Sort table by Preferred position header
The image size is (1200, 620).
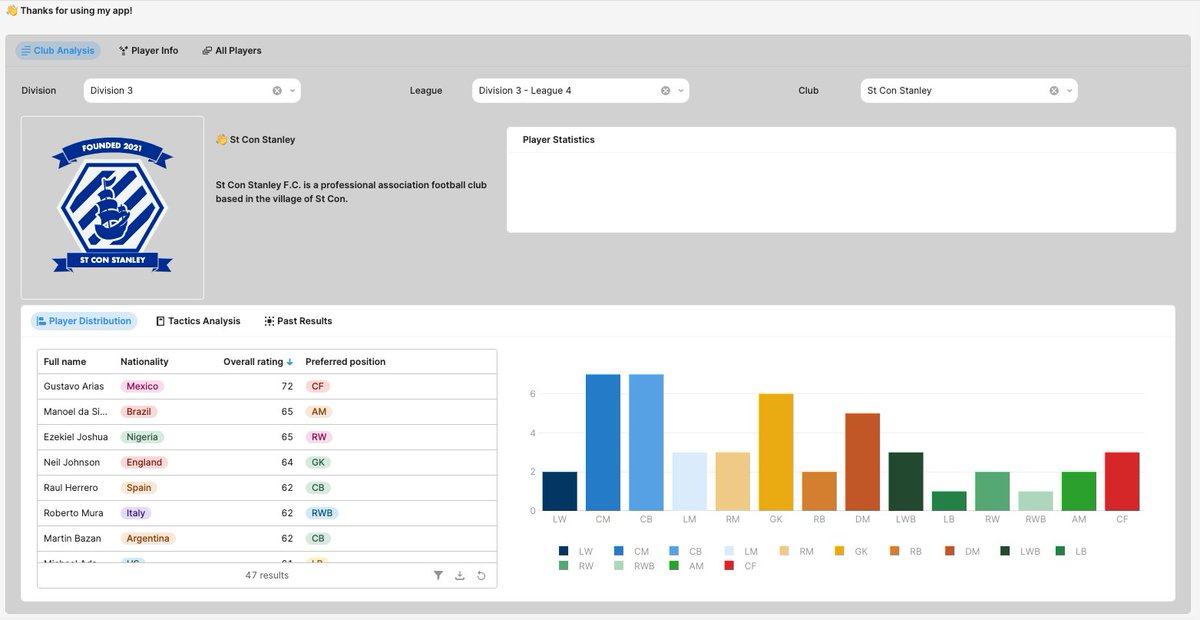345,362
